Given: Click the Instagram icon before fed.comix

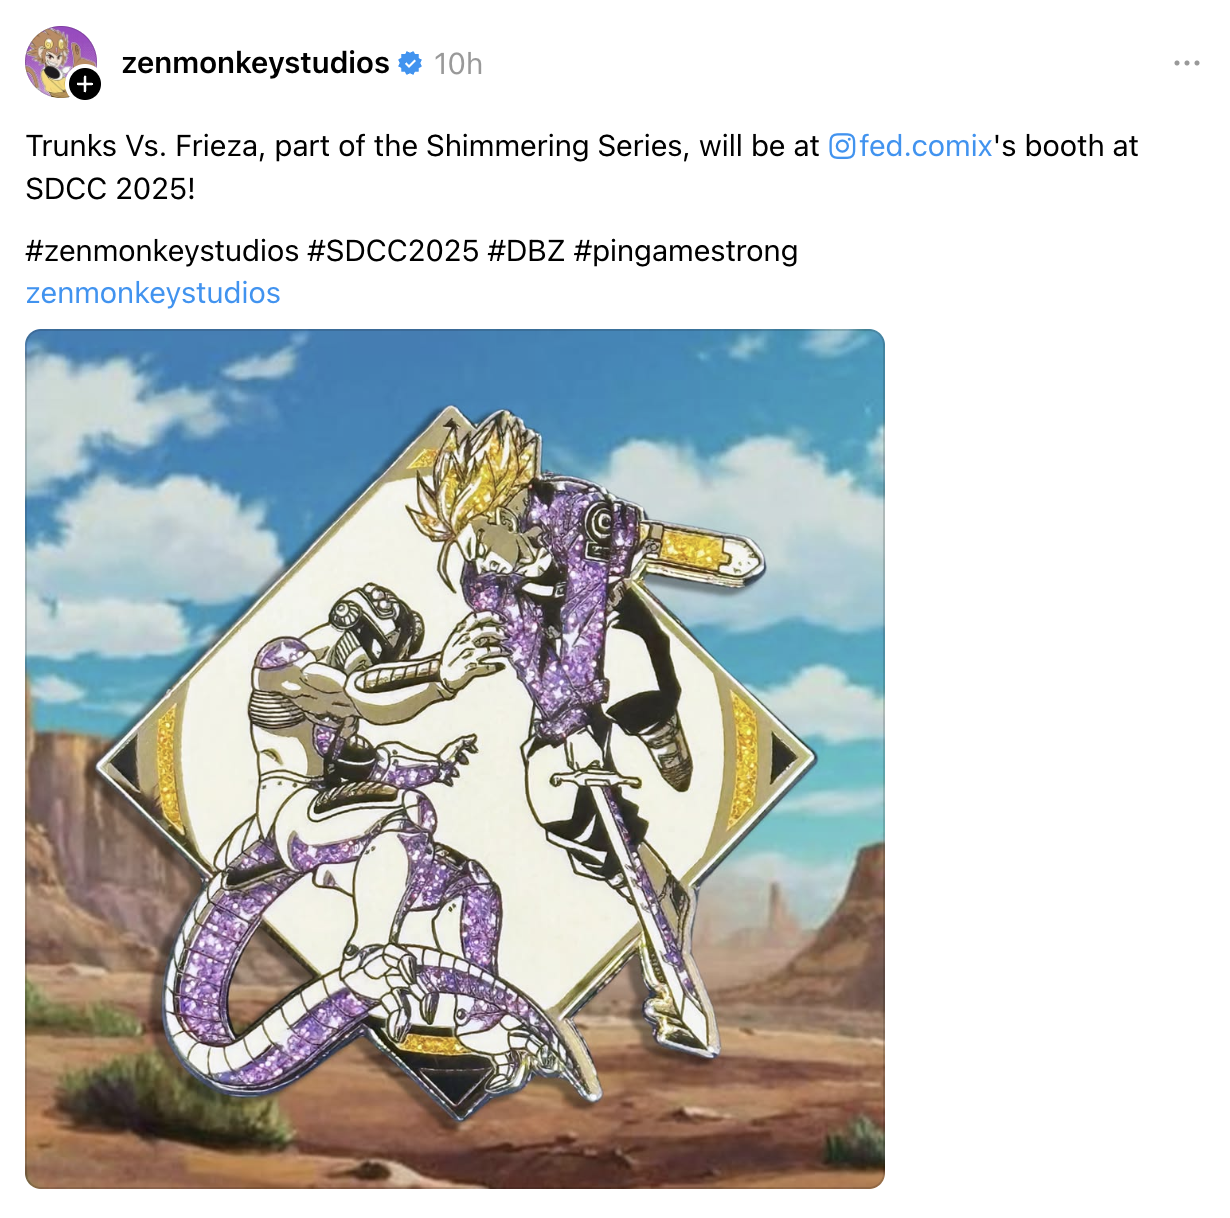Looking at the screenshot, I should 842,146.
